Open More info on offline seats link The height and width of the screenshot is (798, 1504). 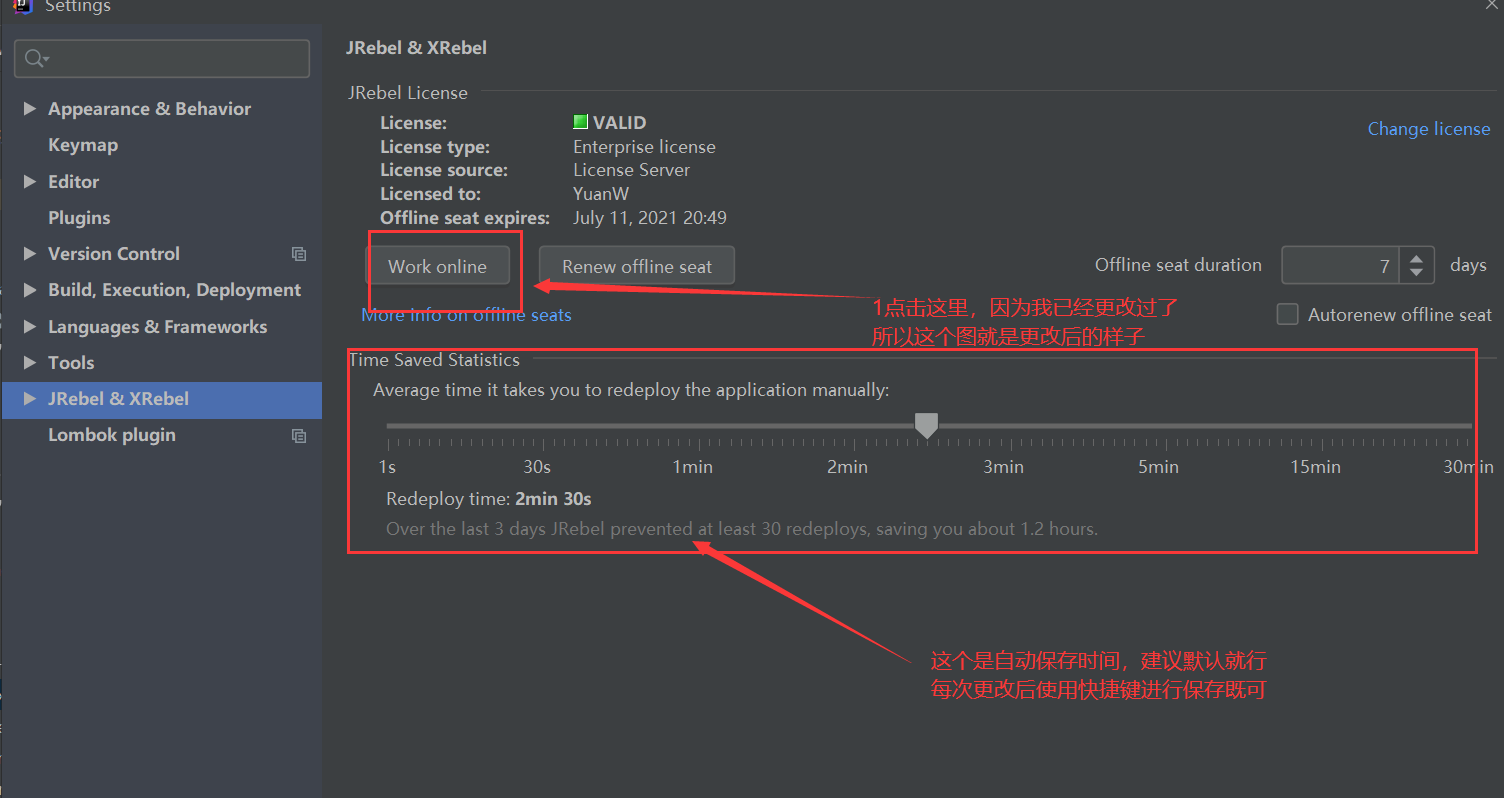click(x=466, y=315)
